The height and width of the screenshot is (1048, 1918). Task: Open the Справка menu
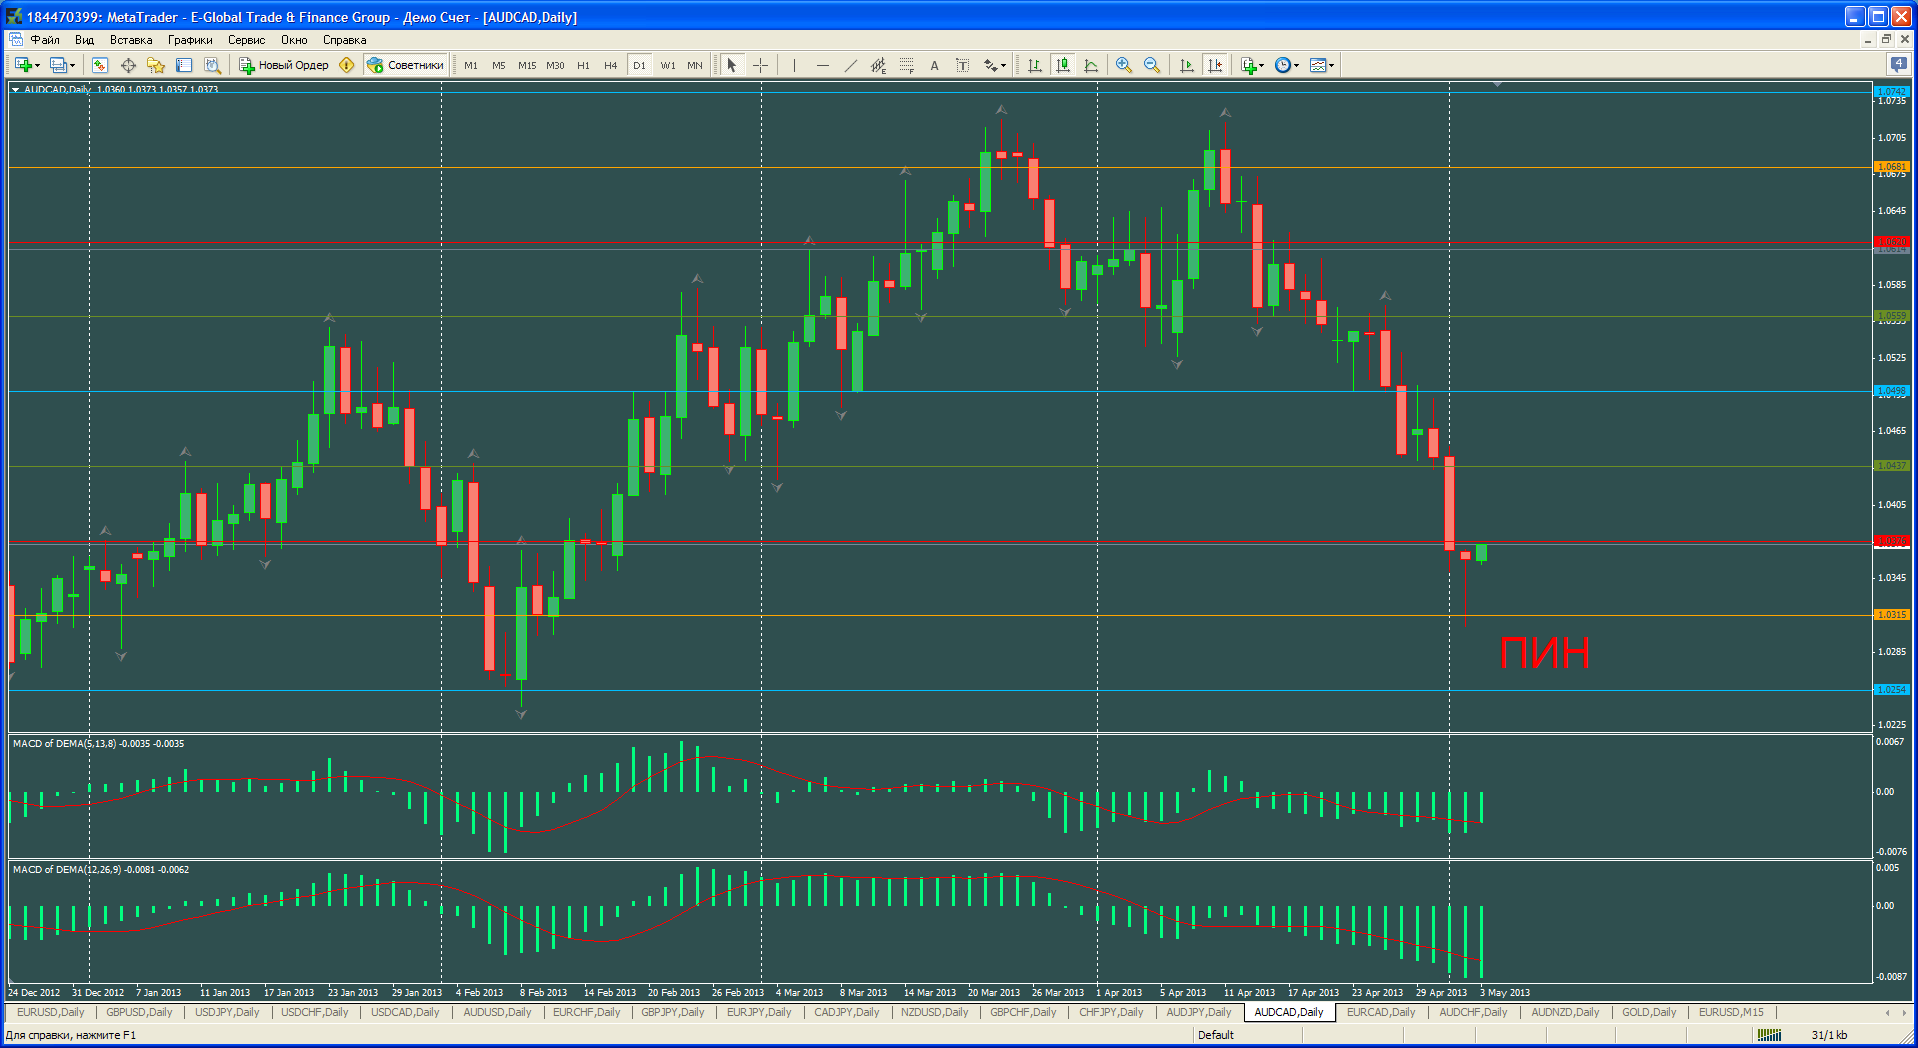[x=344, y=40]
